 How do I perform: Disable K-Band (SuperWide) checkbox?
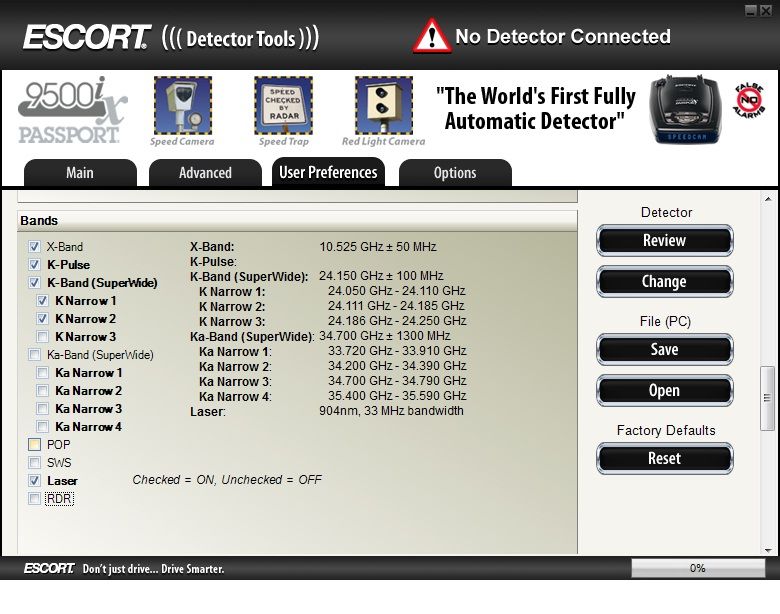[x=34, y=283]
